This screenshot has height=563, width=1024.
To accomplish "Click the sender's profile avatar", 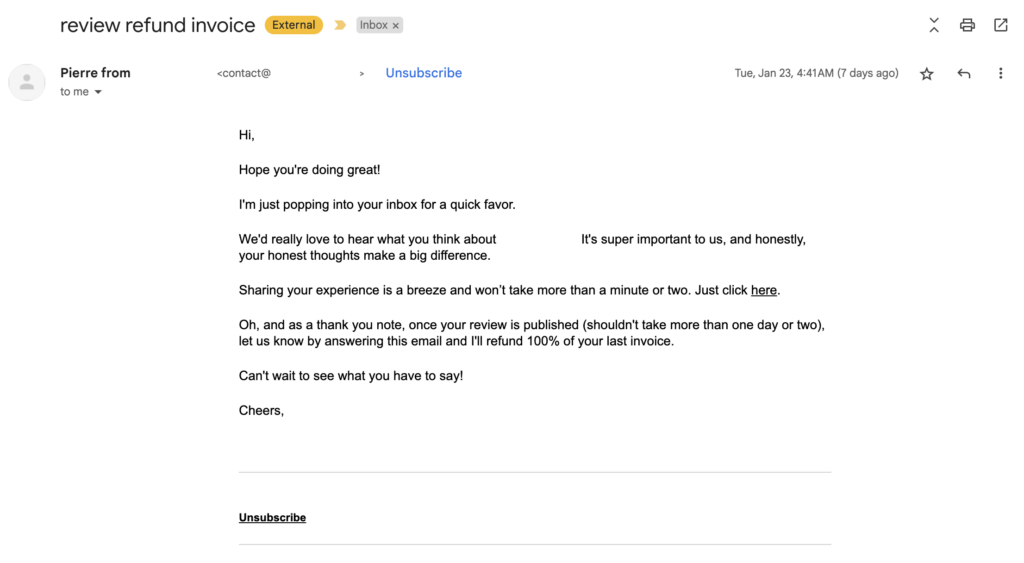I will tap(27, 82).
